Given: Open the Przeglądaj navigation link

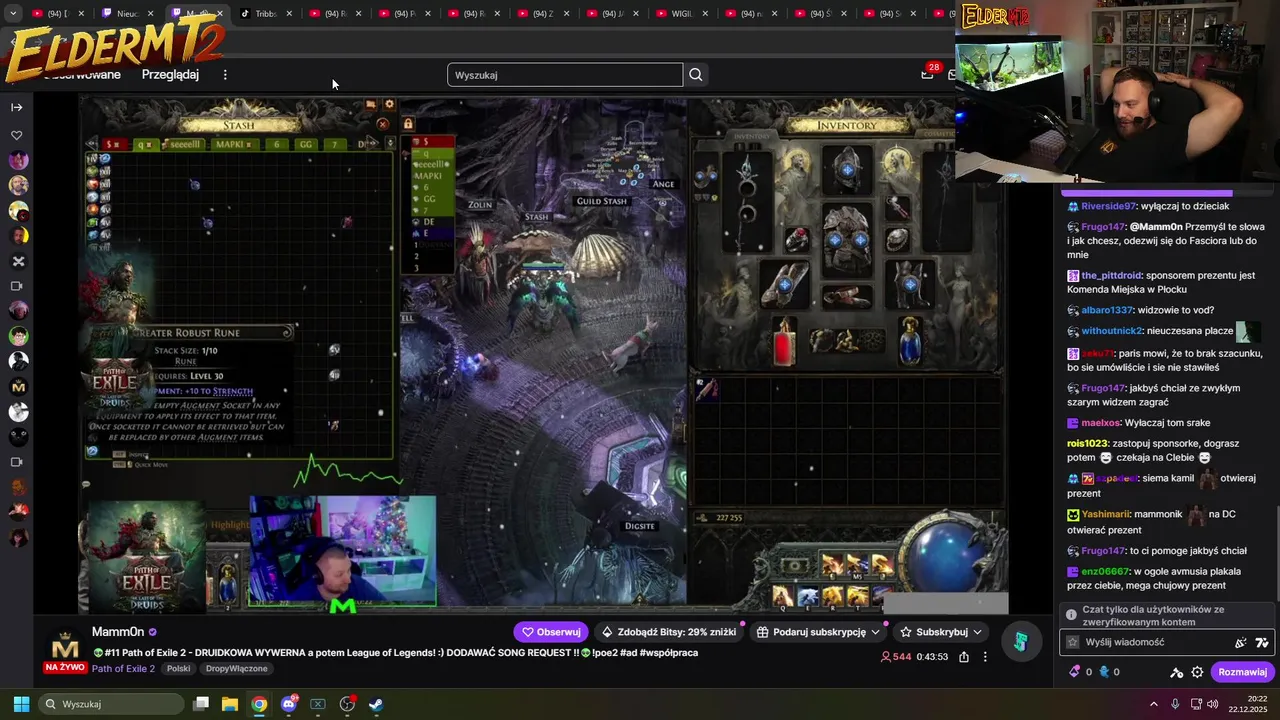Looking at the screenshot, I should pos(170,74).
